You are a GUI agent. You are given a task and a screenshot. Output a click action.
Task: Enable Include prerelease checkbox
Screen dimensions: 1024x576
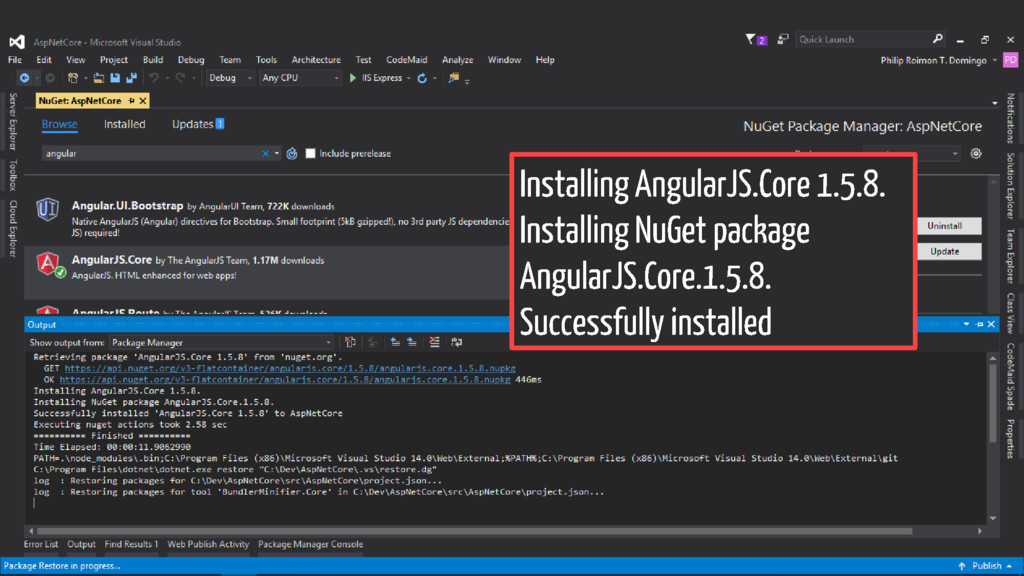(310, 153)
